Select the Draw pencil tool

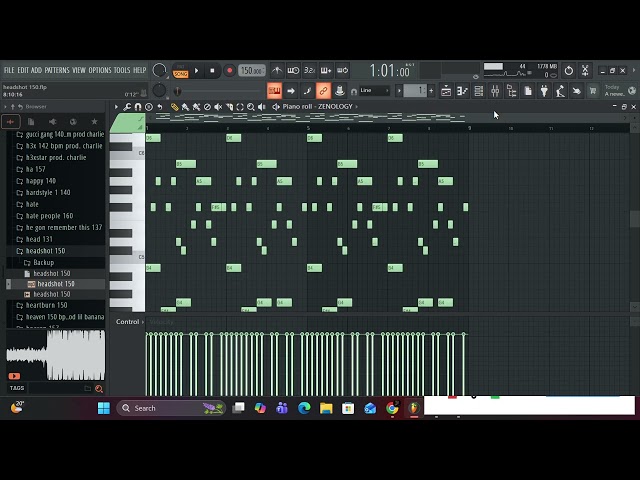click(x=175, y=107)
